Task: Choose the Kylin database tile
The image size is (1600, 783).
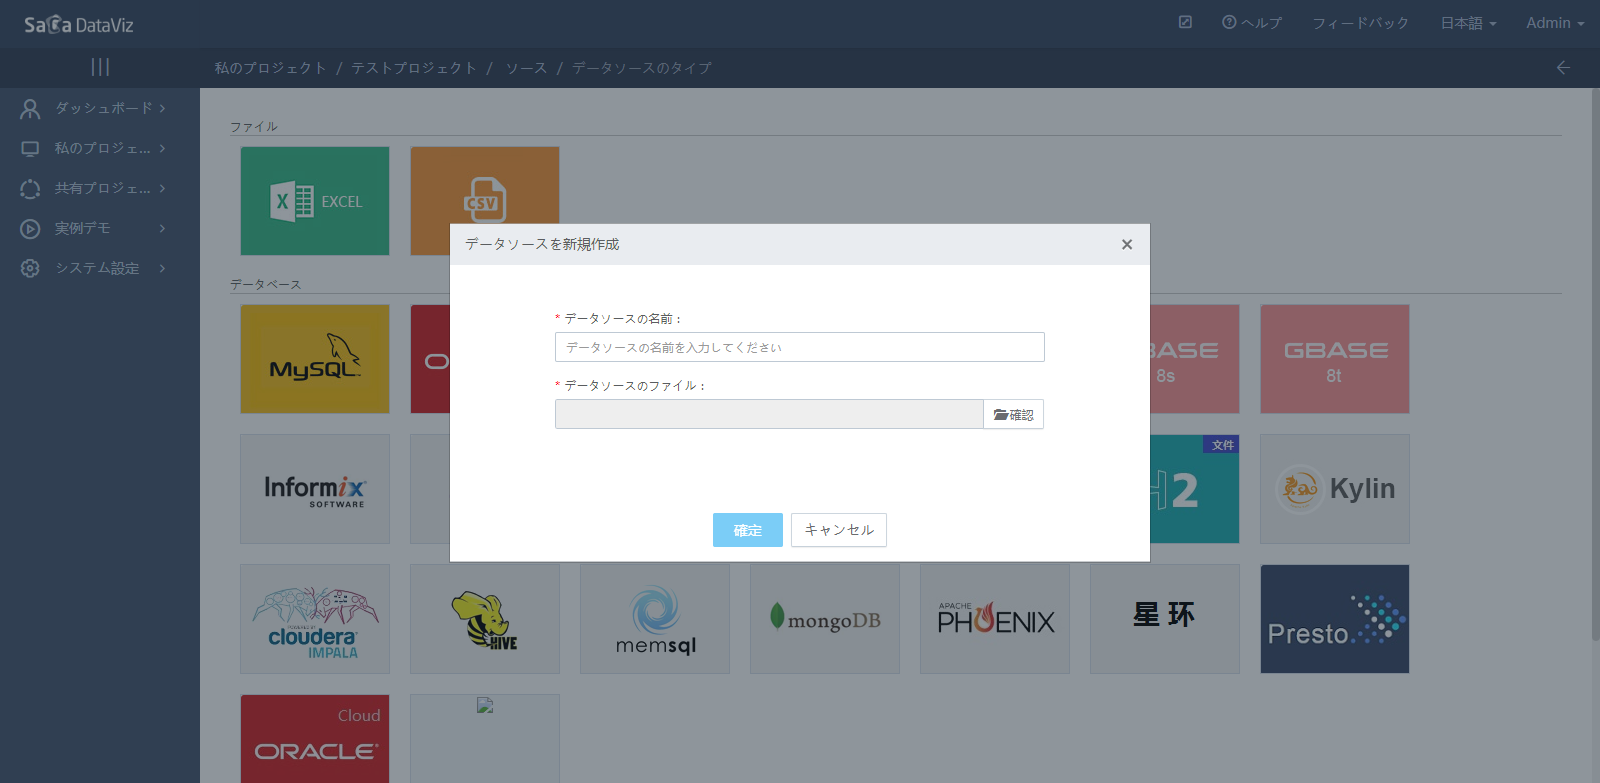Action: click(x=1335, y=489)
